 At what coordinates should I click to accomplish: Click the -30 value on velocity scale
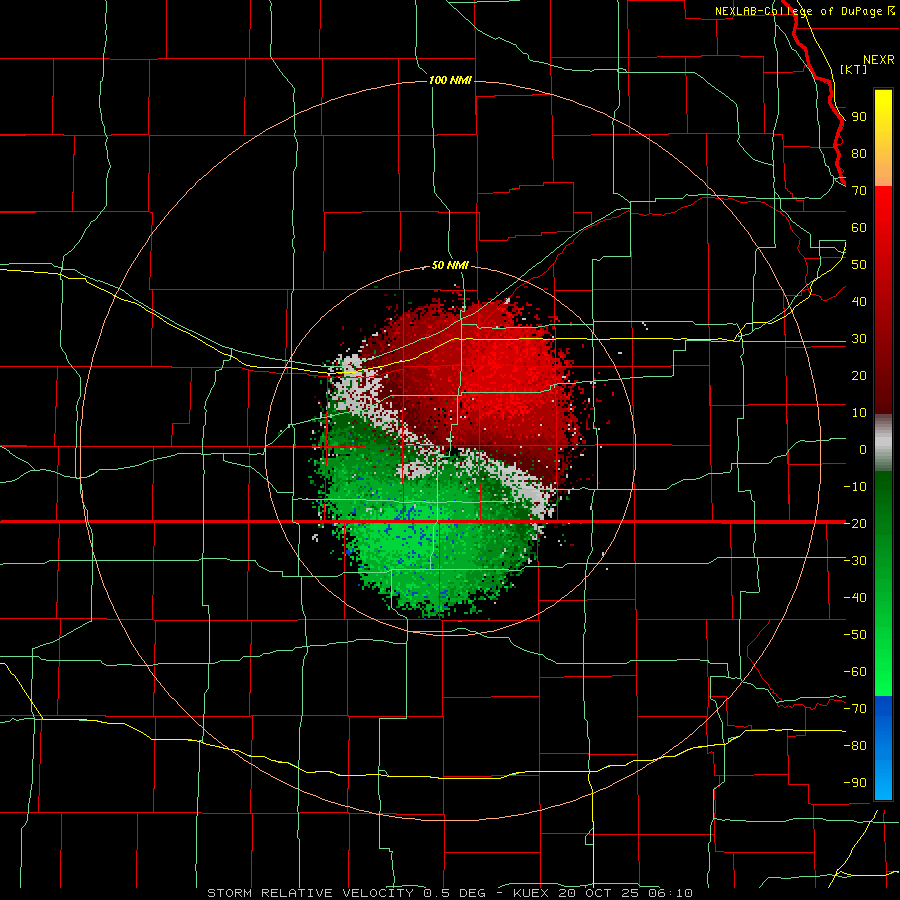(855, 561)
